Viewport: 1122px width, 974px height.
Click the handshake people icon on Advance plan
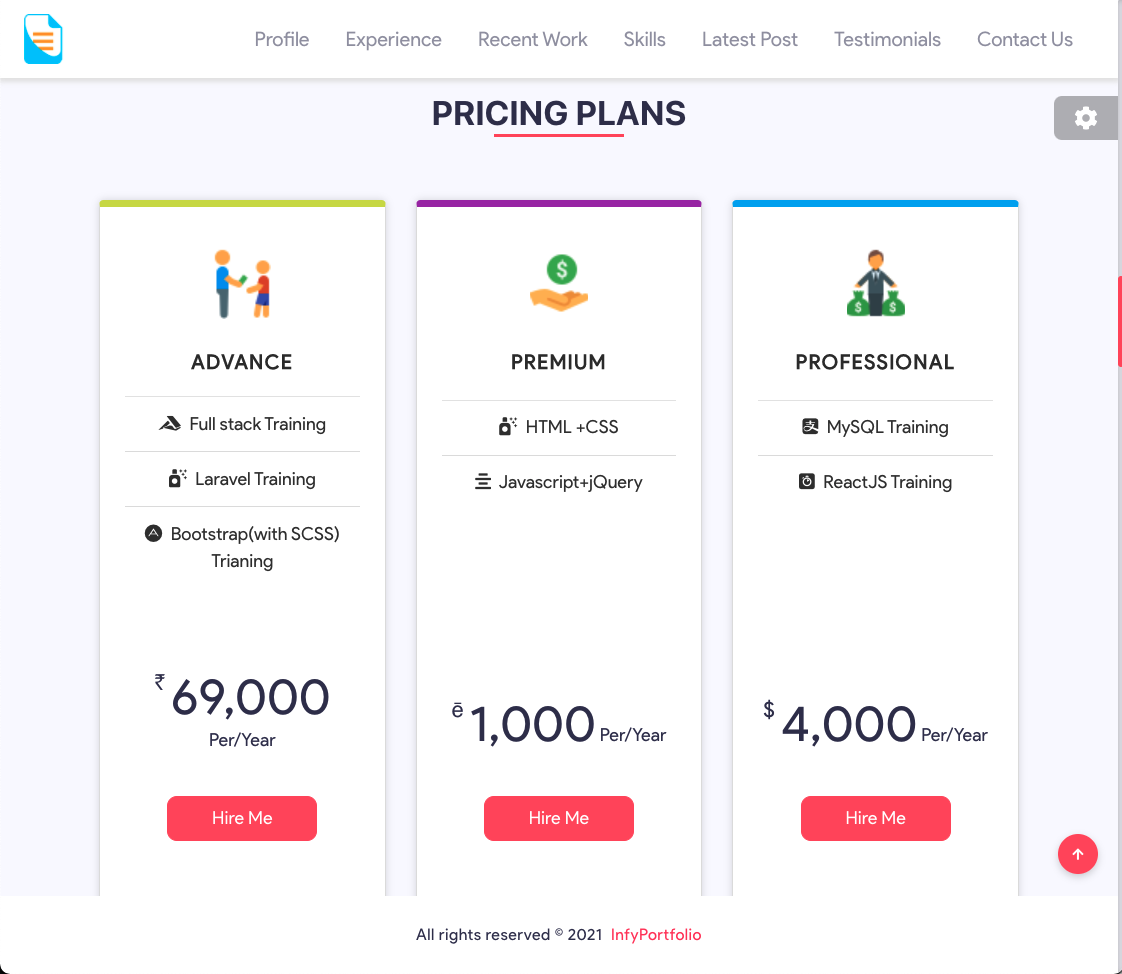[x=241, y=281]
